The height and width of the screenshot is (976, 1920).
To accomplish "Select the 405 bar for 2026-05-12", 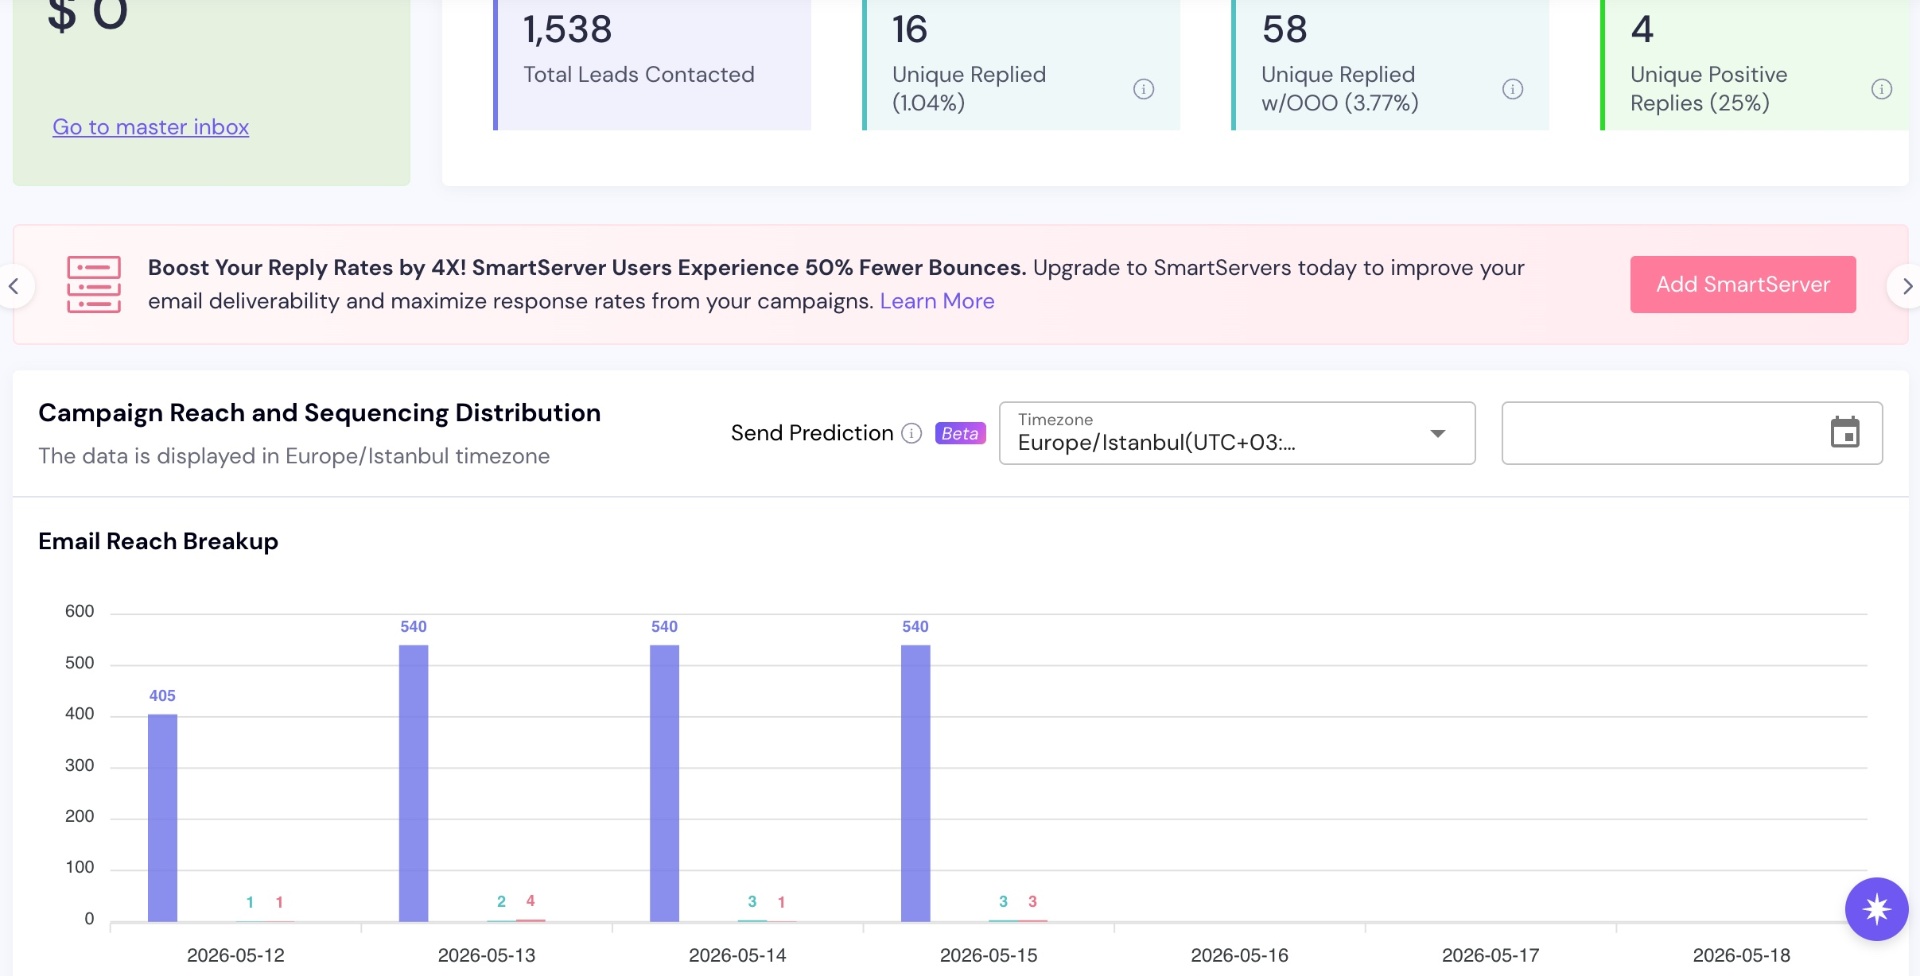I will pyautogui.click(x=163, y=818).
